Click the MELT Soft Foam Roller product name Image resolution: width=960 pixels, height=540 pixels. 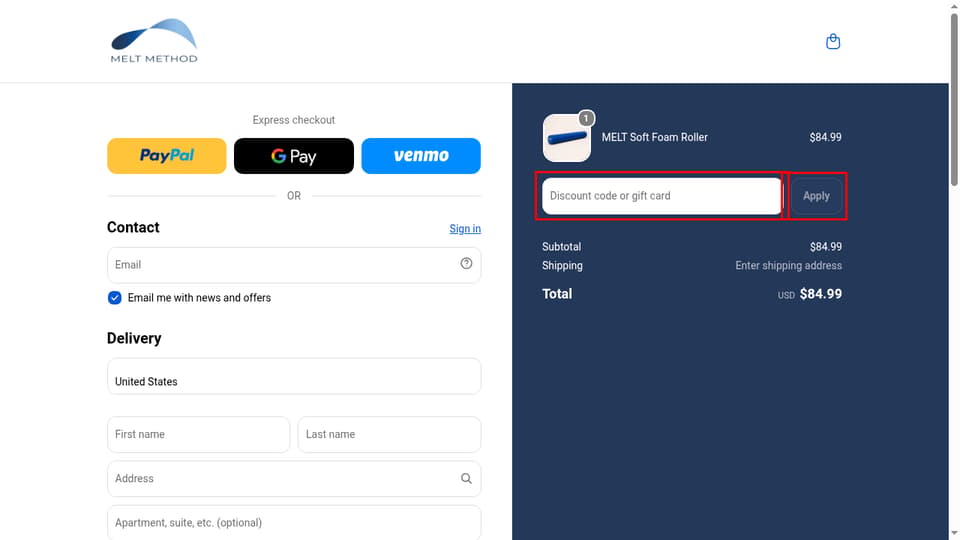[x=654, y=137]
